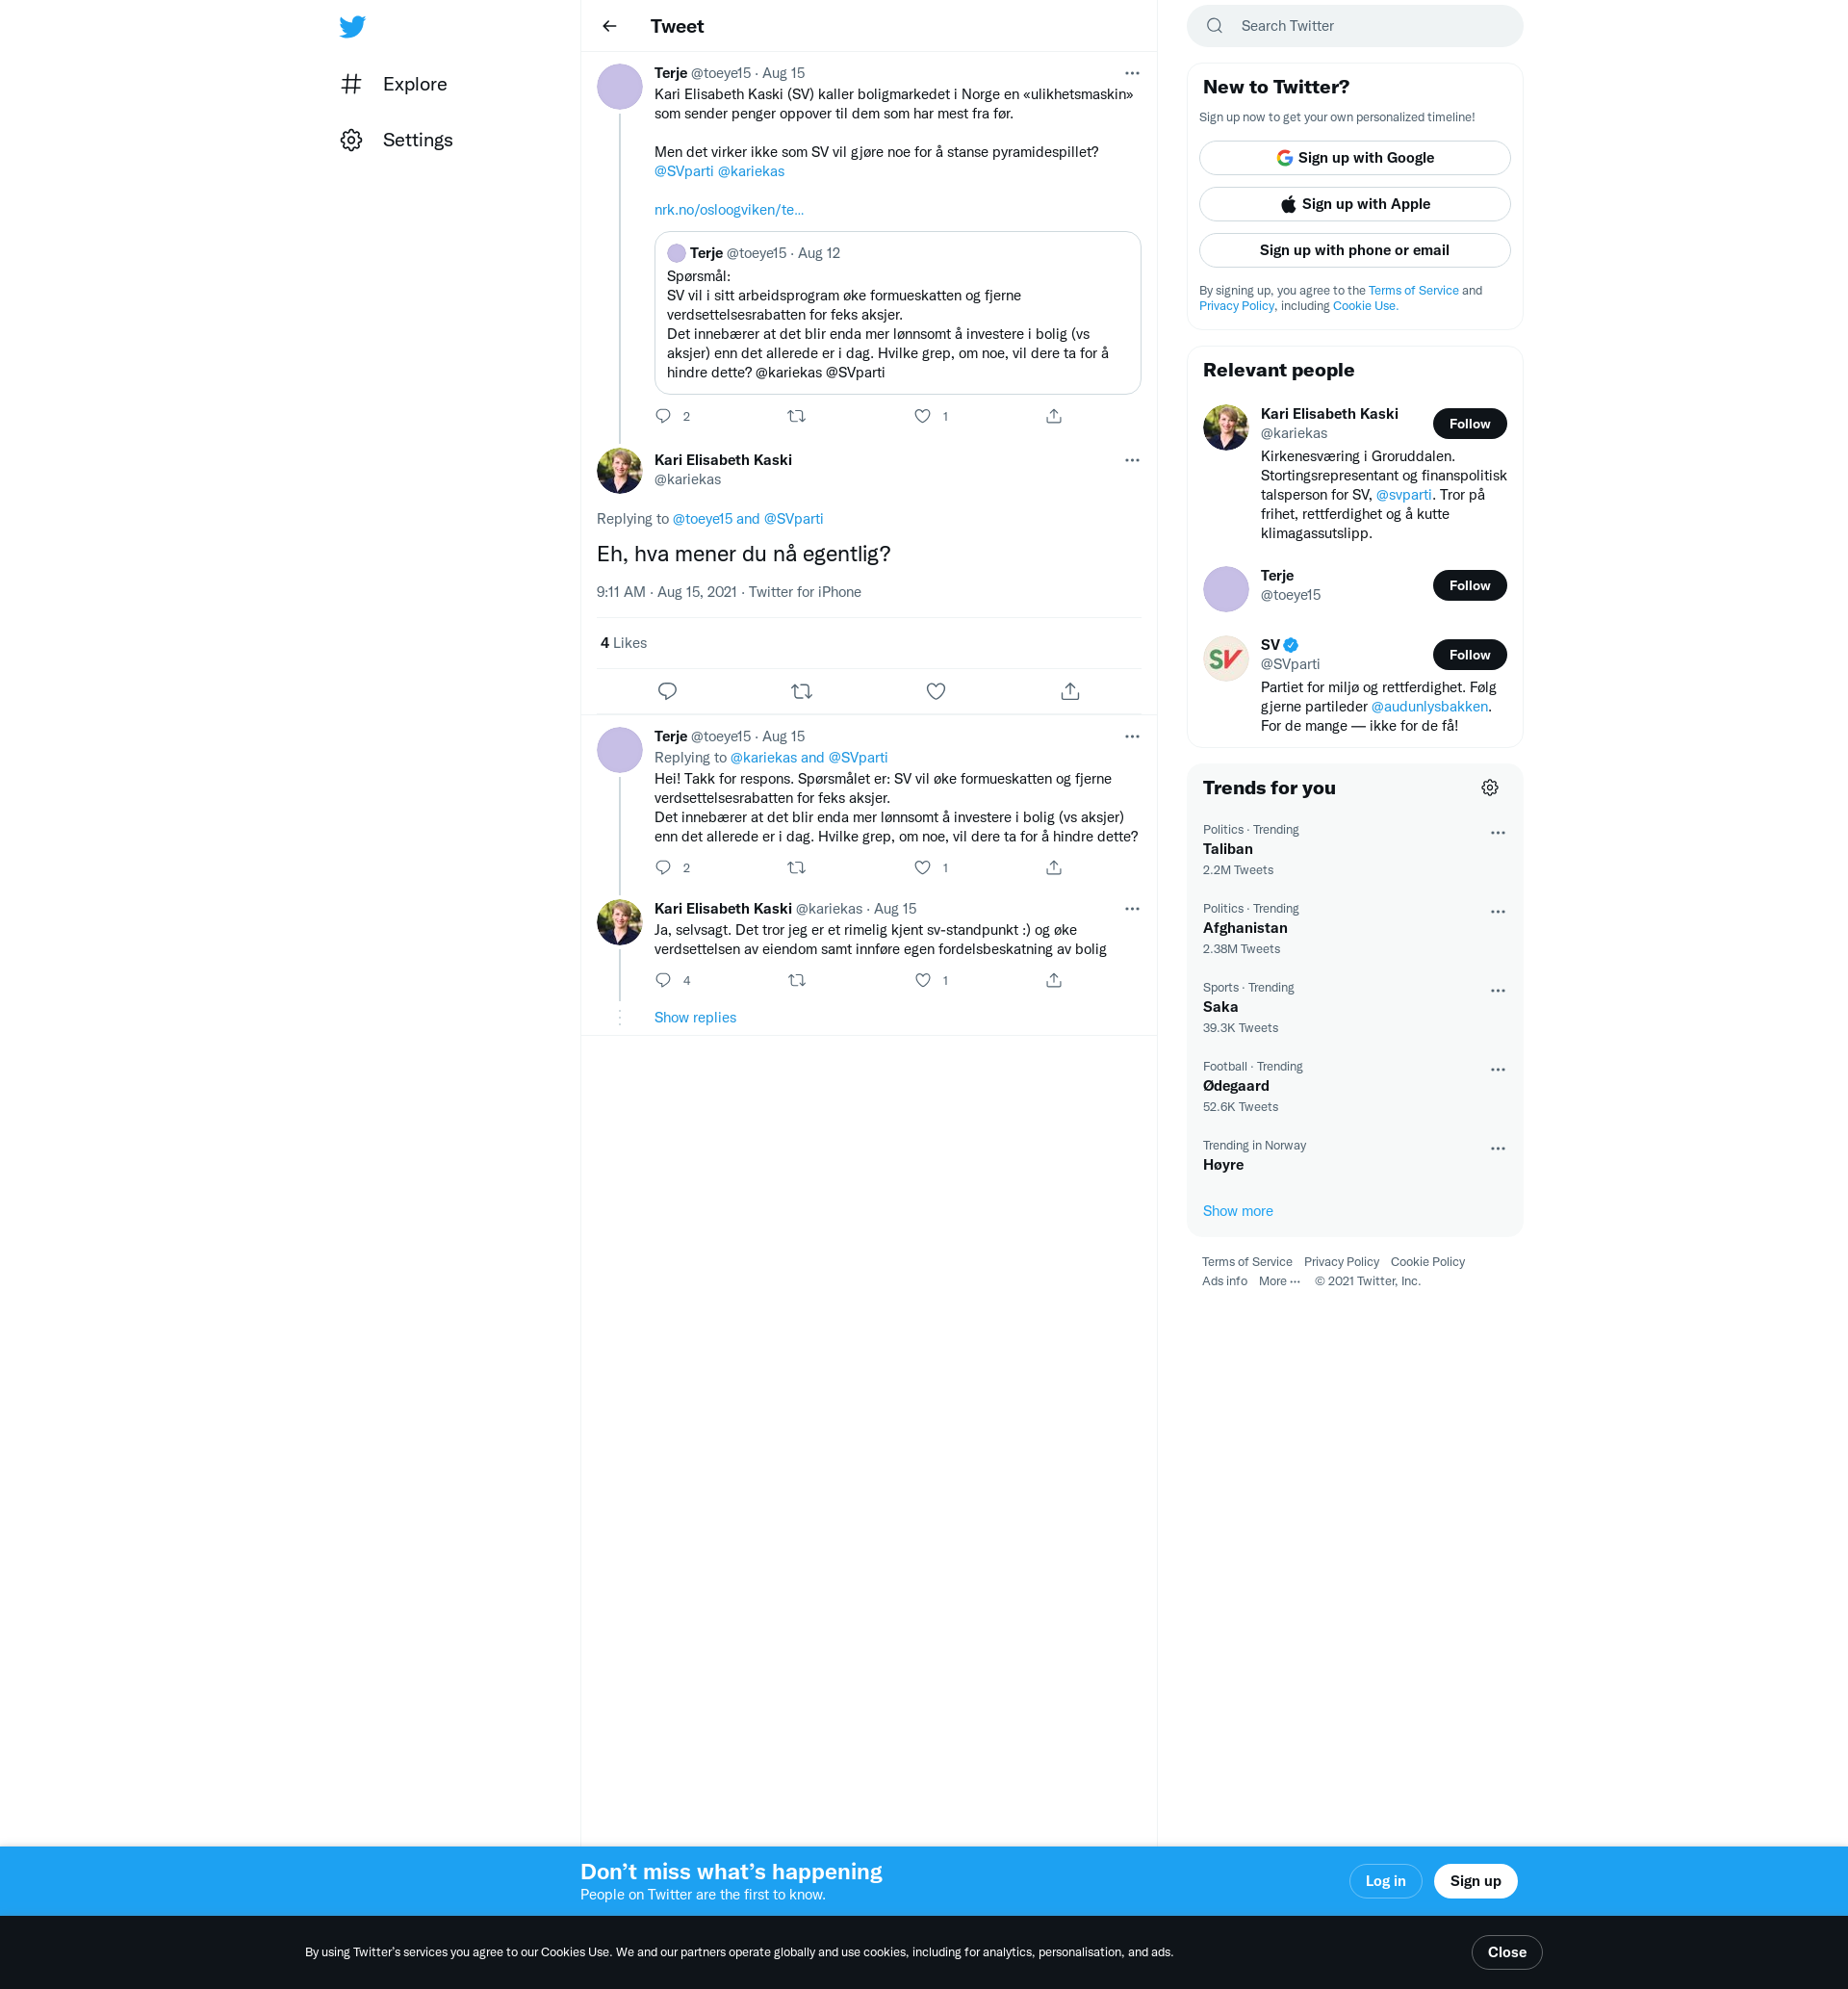Open the @audunlysbakken mention
Image resolution: width=1848 pixels, height=1989 pixels.
coord(1429,707)
